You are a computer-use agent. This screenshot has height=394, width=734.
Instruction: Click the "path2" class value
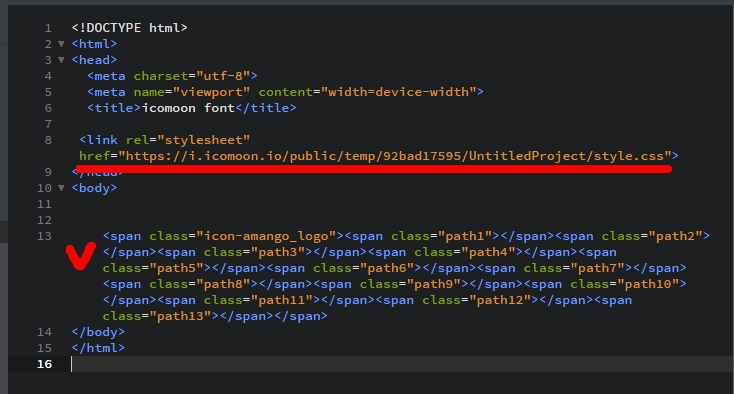pyautogui.click(x=675, y=236)
